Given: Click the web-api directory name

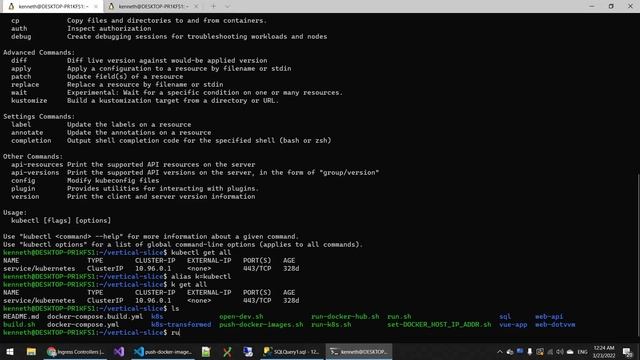Looking at the screenshot, I should click(549, 316).
